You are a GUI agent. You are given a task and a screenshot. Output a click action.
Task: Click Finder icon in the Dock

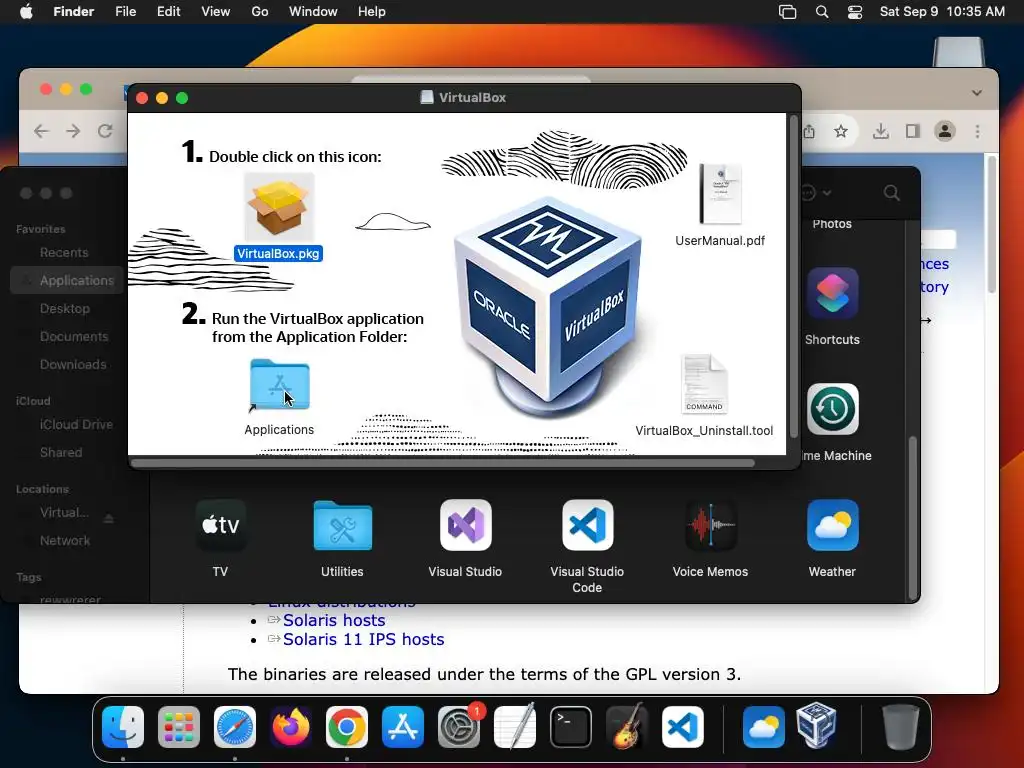[123, 727]
